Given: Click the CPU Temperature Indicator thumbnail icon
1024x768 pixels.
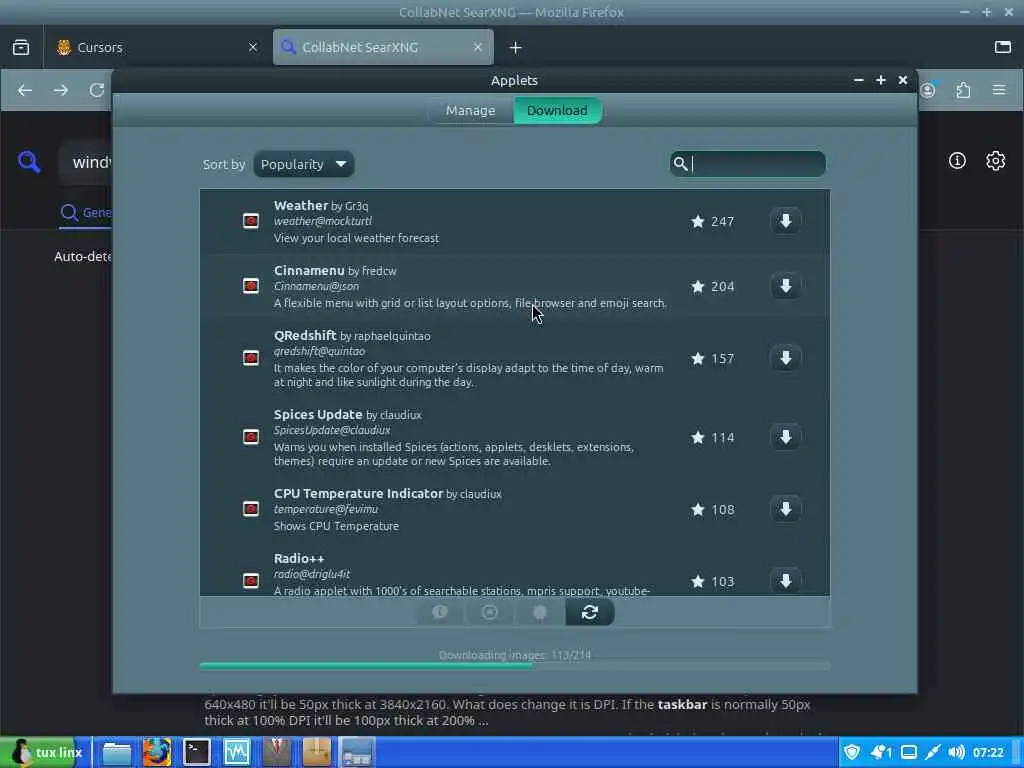Looking at the screenshot, I should [x=251, y=509].
